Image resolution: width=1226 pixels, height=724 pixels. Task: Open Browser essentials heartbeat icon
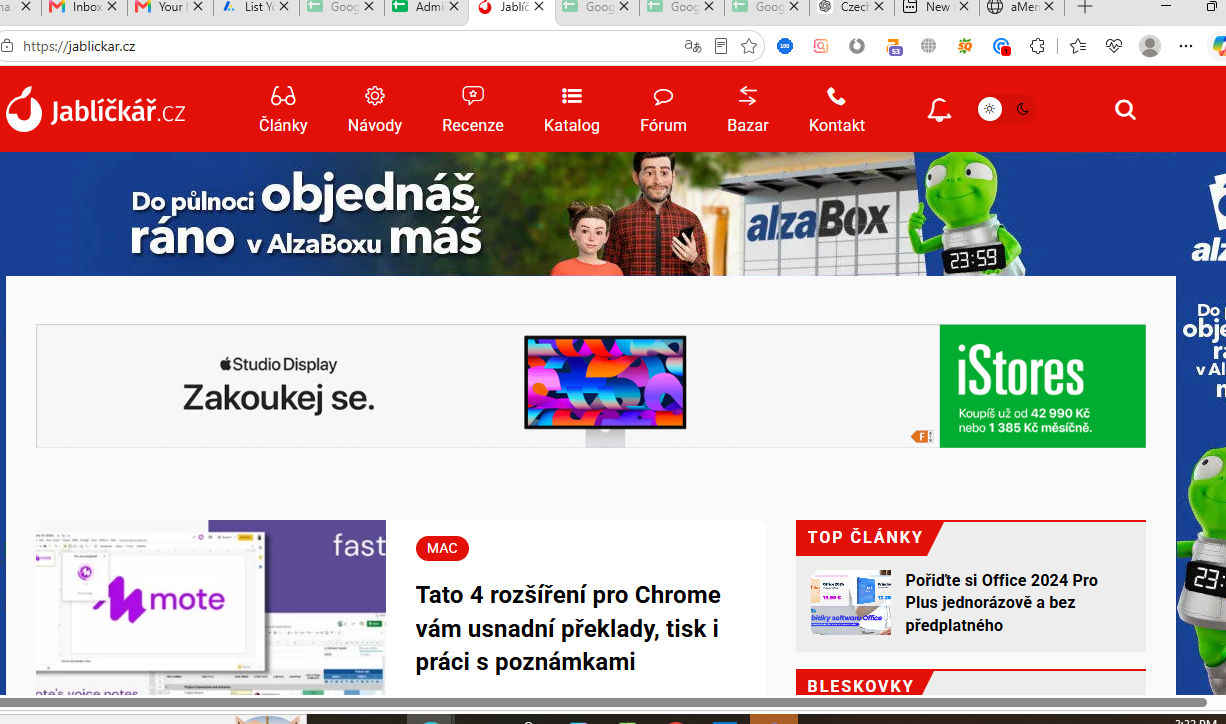[1114, 46]
